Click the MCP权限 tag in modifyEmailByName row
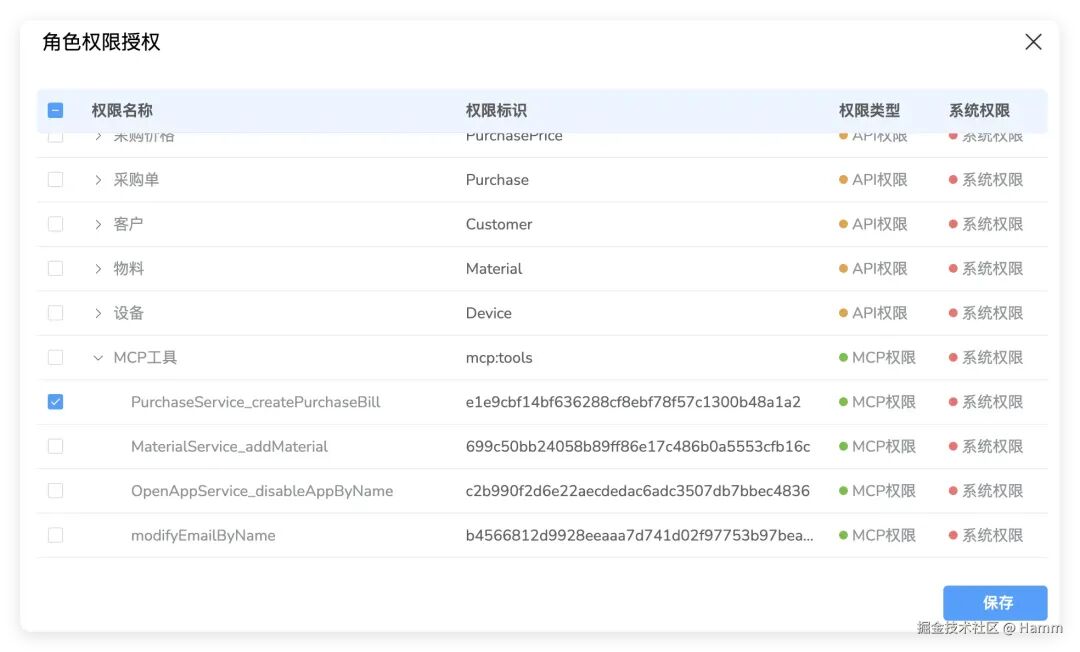 (878, 536)
